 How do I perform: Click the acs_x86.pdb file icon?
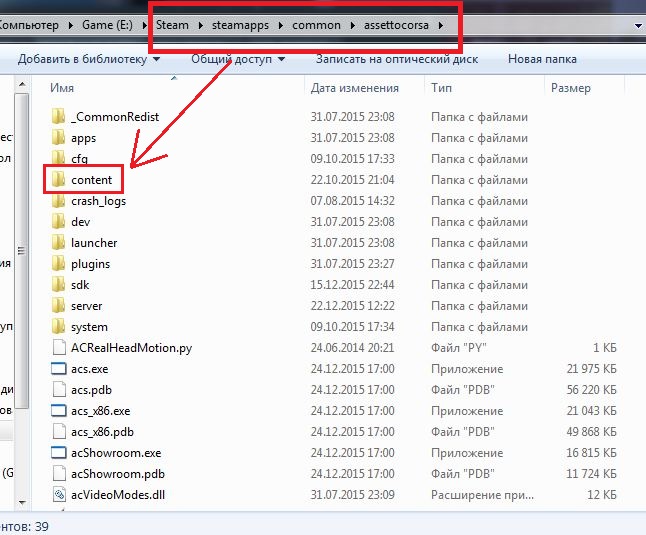(59, 432)
